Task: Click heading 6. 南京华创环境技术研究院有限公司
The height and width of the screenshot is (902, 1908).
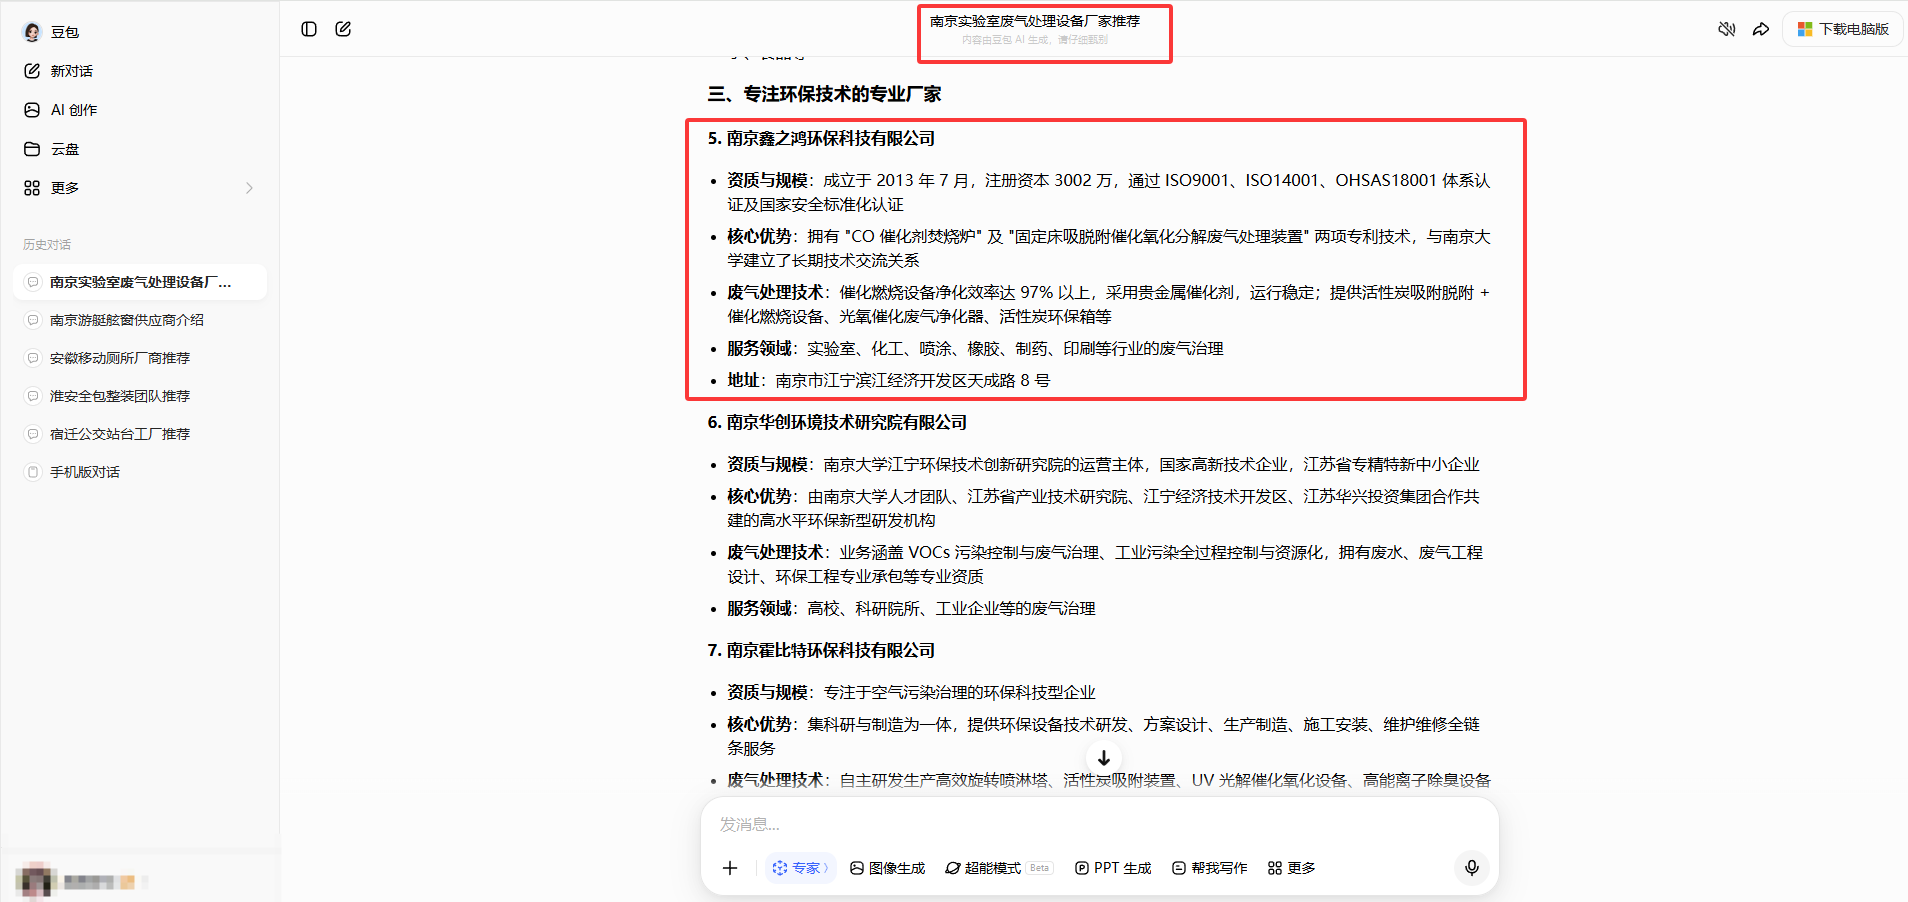Action: (837, 422)
